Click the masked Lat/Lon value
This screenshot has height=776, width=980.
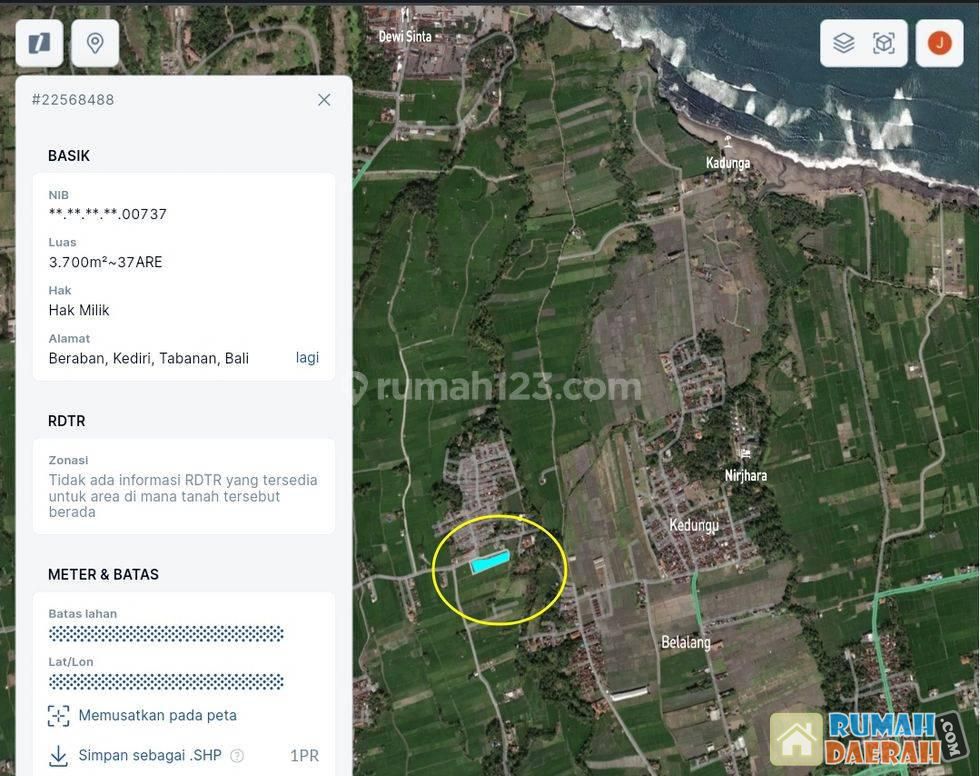pos(166,682)
